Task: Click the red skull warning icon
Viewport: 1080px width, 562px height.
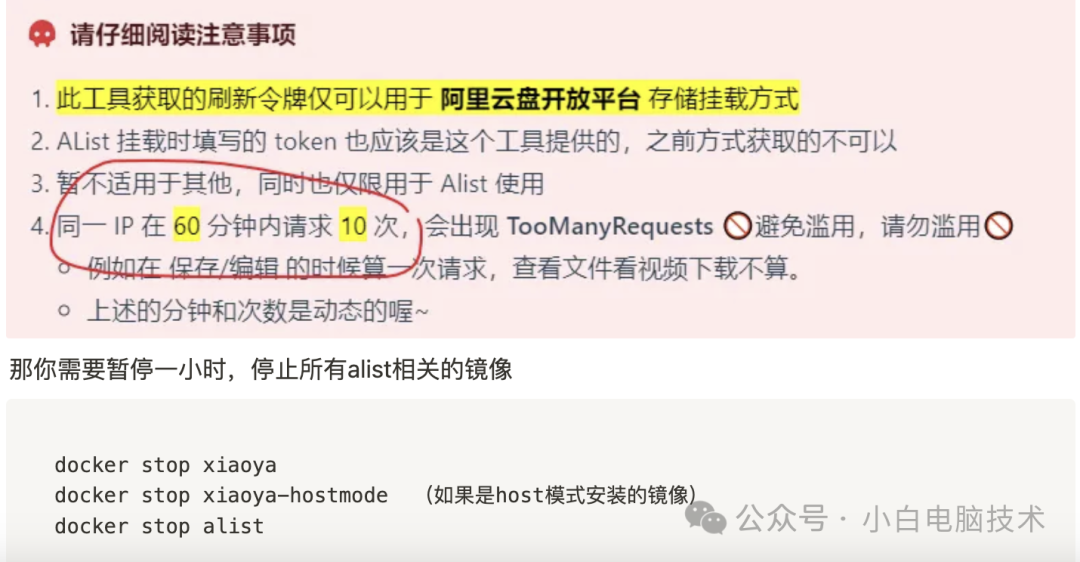Action: pyautogui.click(x=42, y=34)
